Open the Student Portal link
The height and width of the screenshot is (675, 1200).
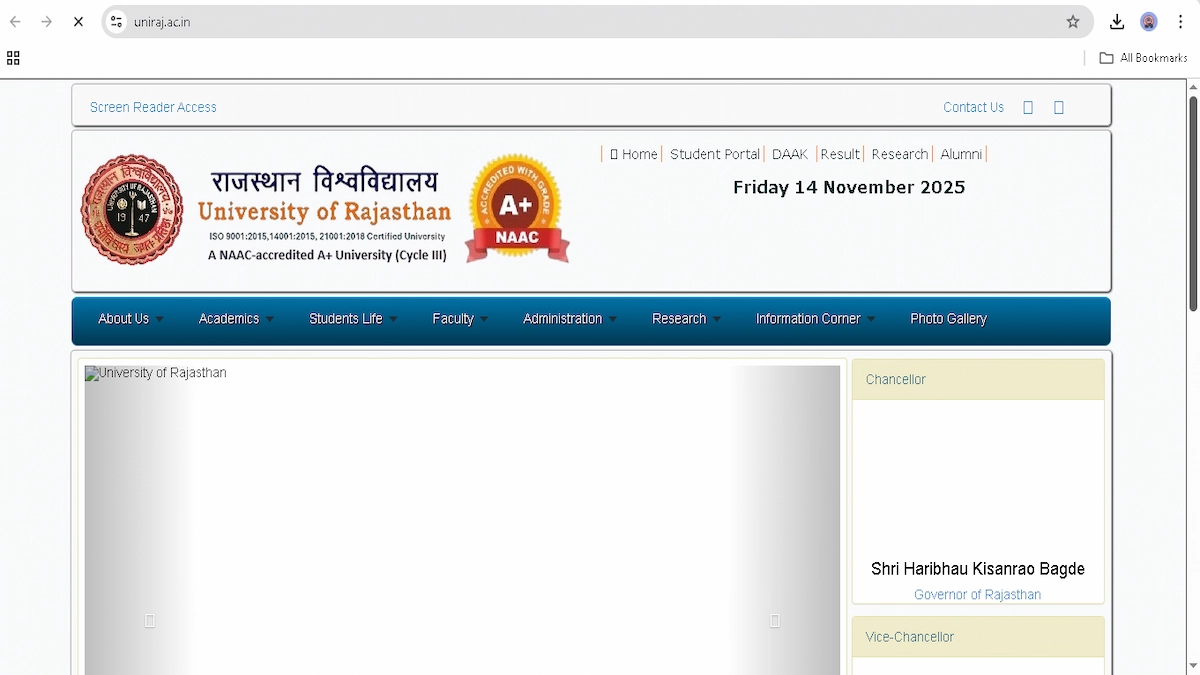pyautogui.click(x=715, y=154)
